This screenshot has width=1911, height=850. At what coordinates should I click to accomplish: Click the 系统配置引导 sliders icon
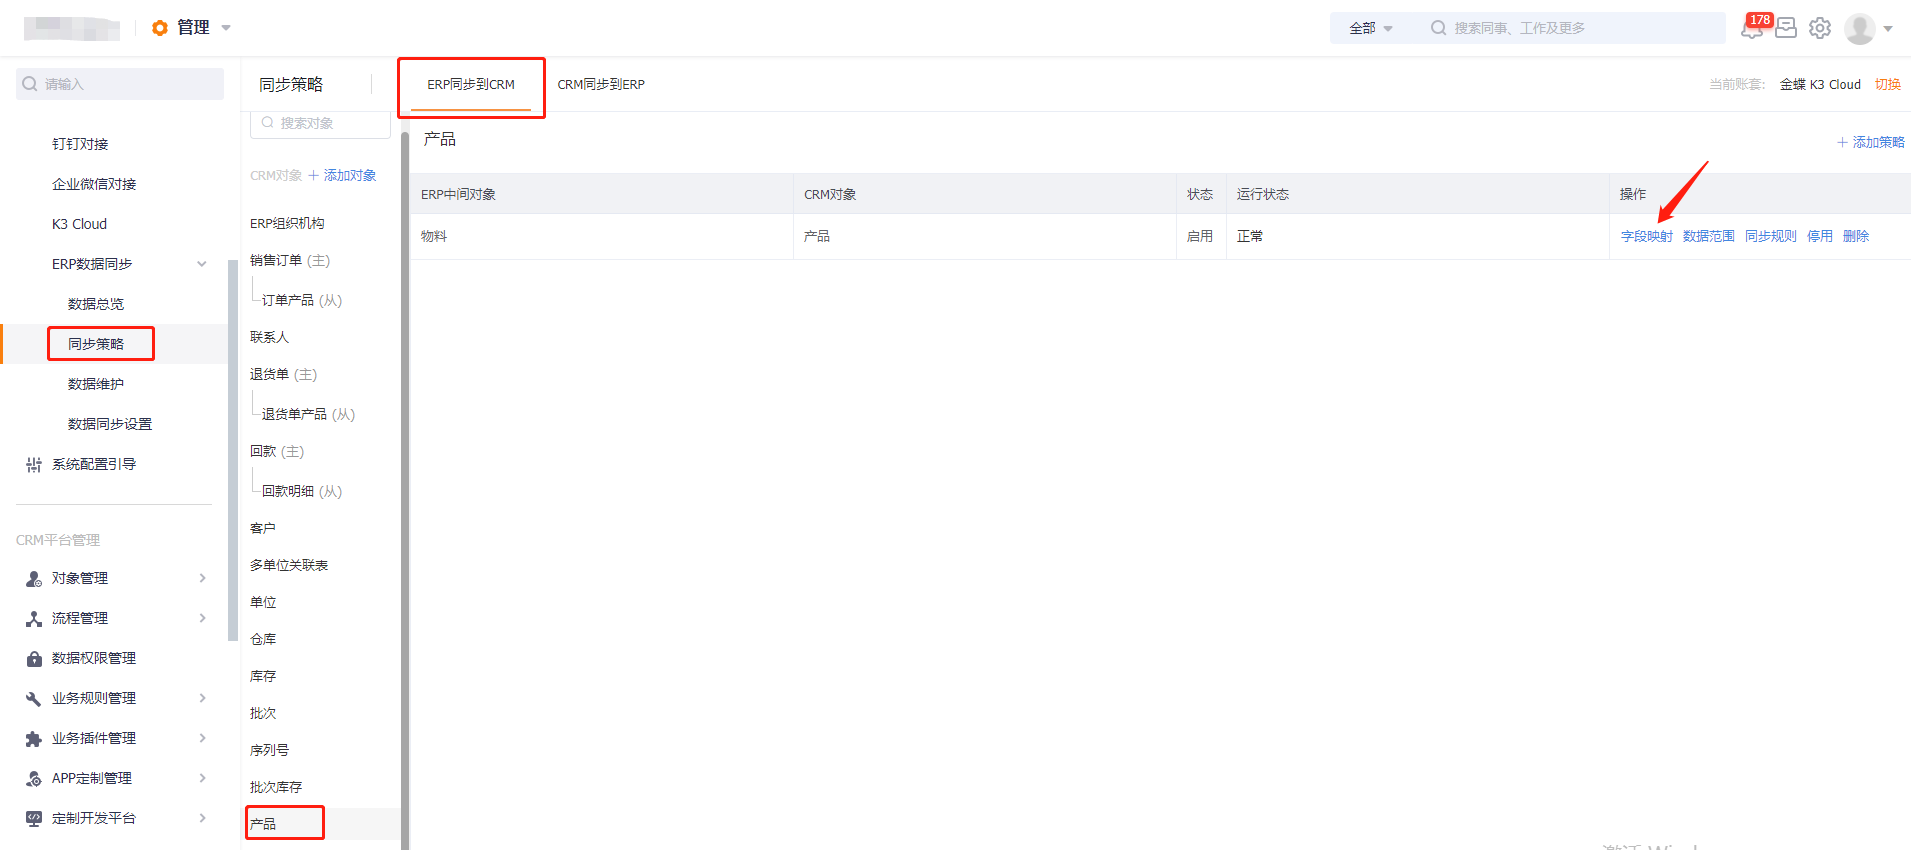point(34,464)
